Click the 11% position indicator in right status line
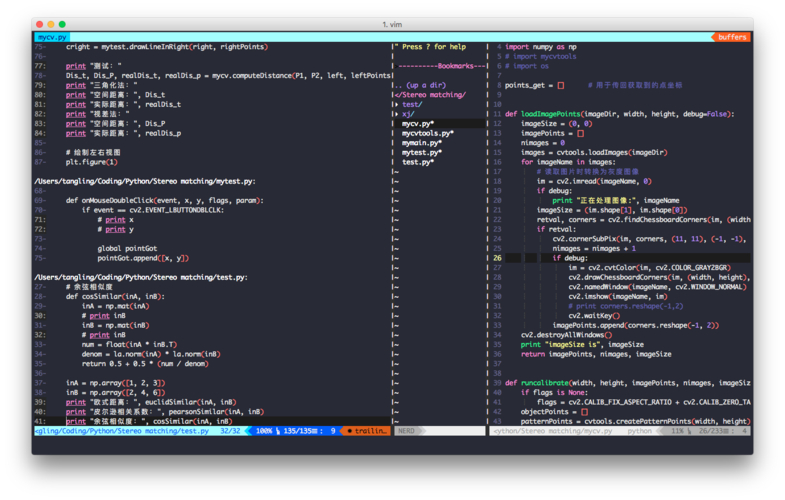 [677, 431]
